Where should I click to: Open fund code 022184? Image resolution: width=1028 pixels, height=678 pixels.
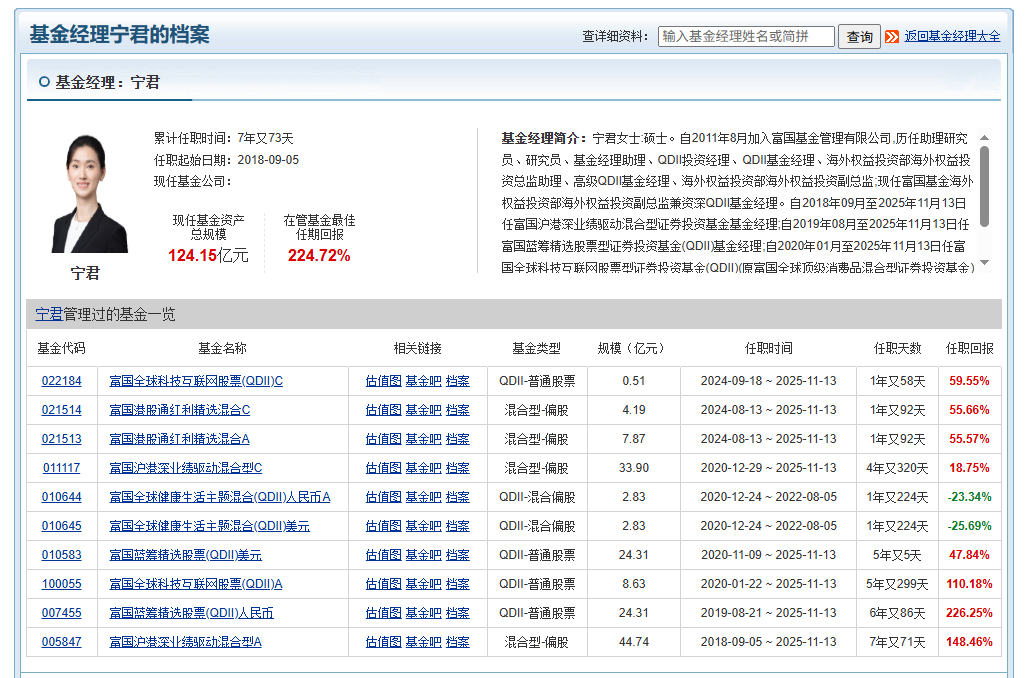click(62, 381)
